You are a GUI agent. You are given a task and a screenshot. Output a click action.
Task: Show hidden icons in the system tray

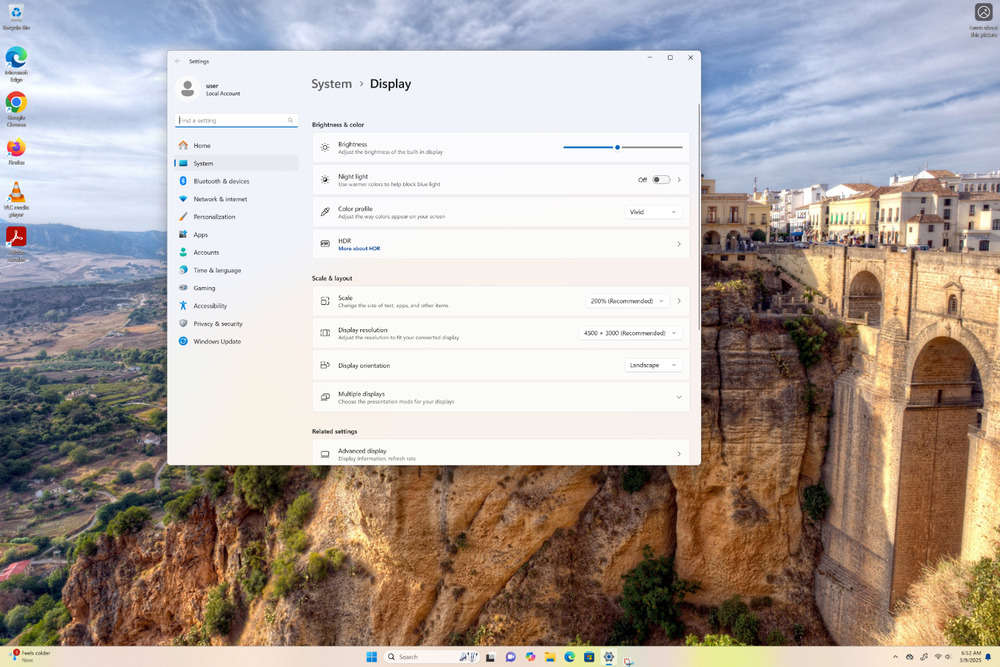(895, 657)
